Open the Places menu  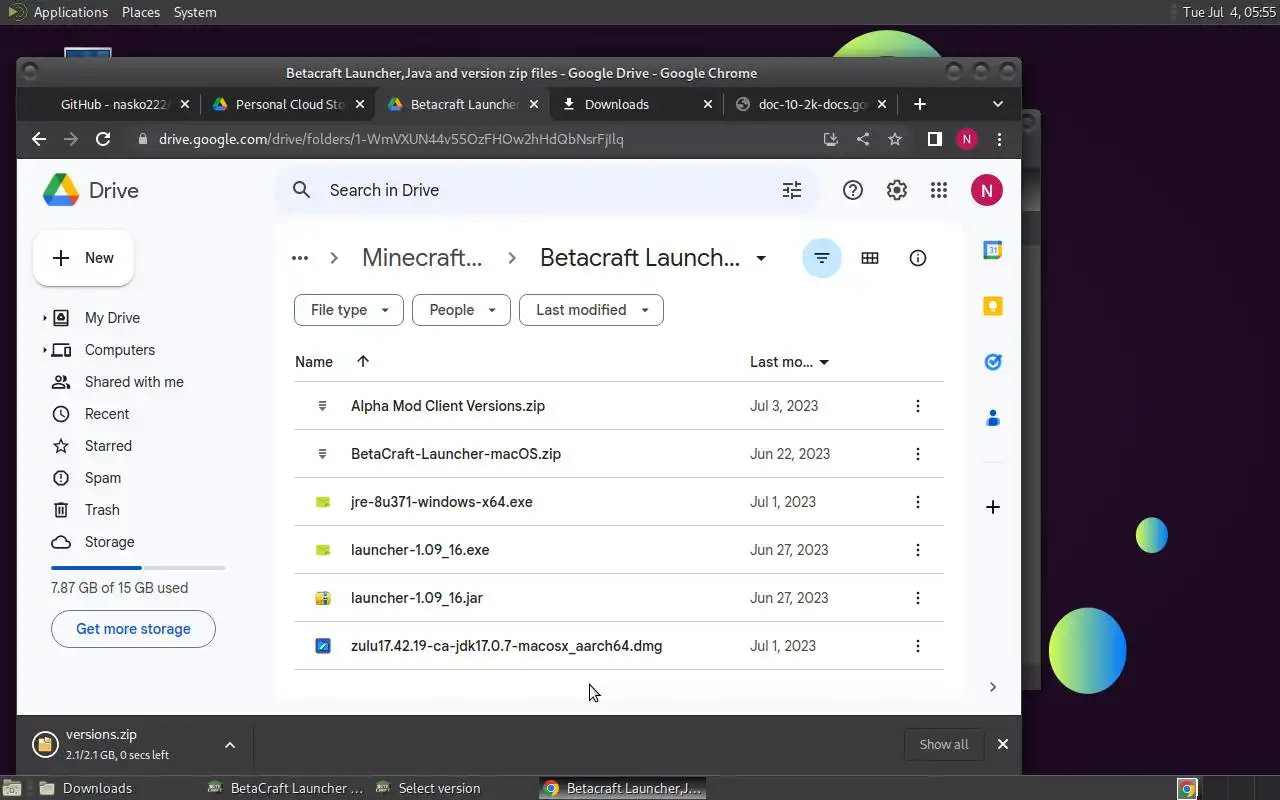141,12
